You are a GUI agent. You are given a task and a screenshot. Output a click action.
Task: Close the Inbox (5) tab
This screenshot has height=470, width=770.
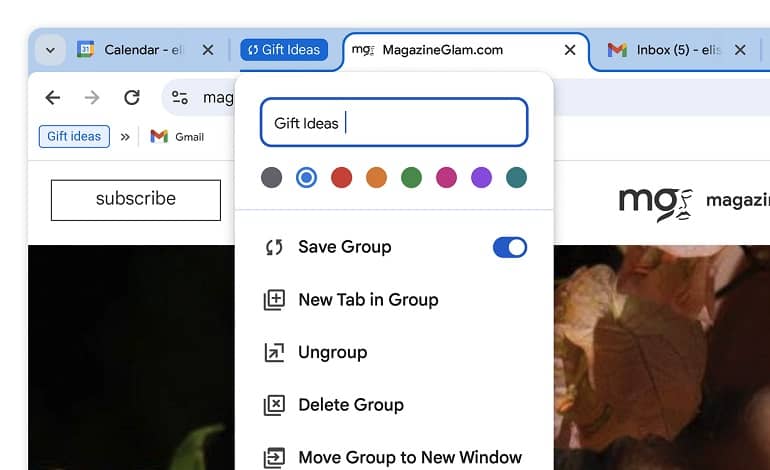(x=740, y=50)
